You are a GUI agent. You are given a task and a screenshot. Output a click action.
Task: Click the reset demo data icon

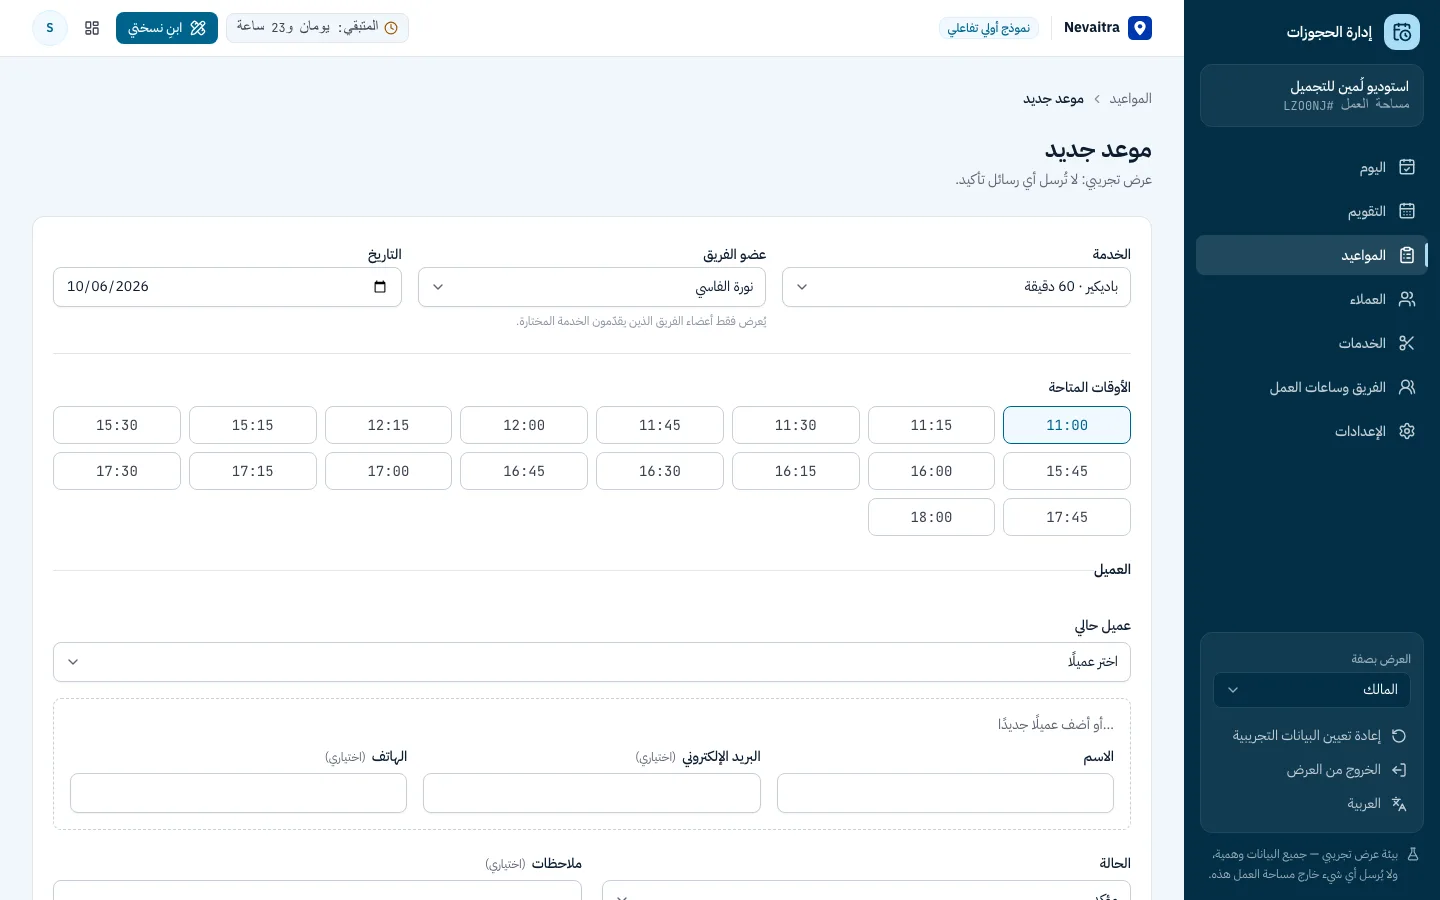coord(1399,736)
